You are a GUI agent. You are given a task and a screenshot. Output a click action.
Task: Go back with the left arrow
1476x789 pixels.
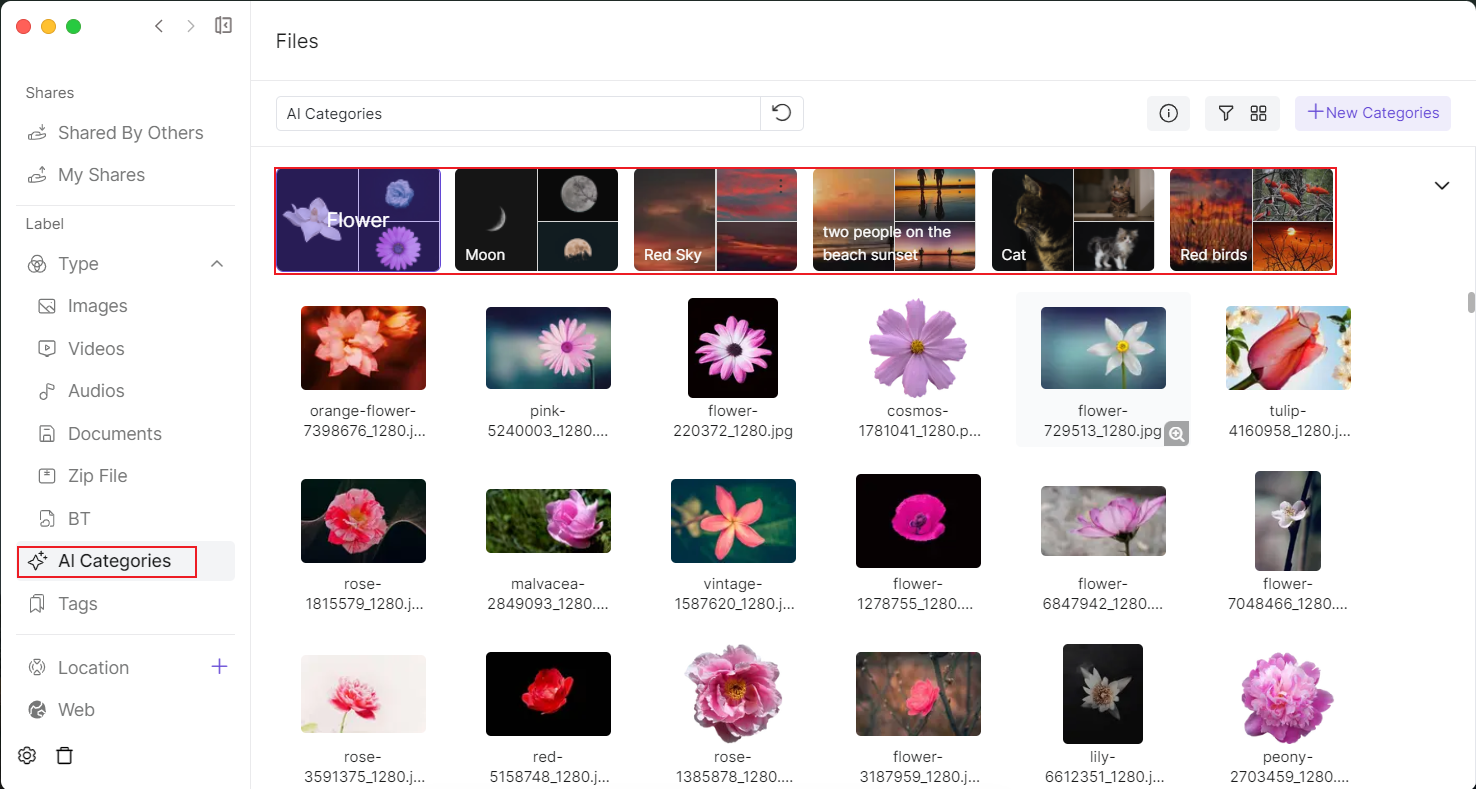(159, 26)
